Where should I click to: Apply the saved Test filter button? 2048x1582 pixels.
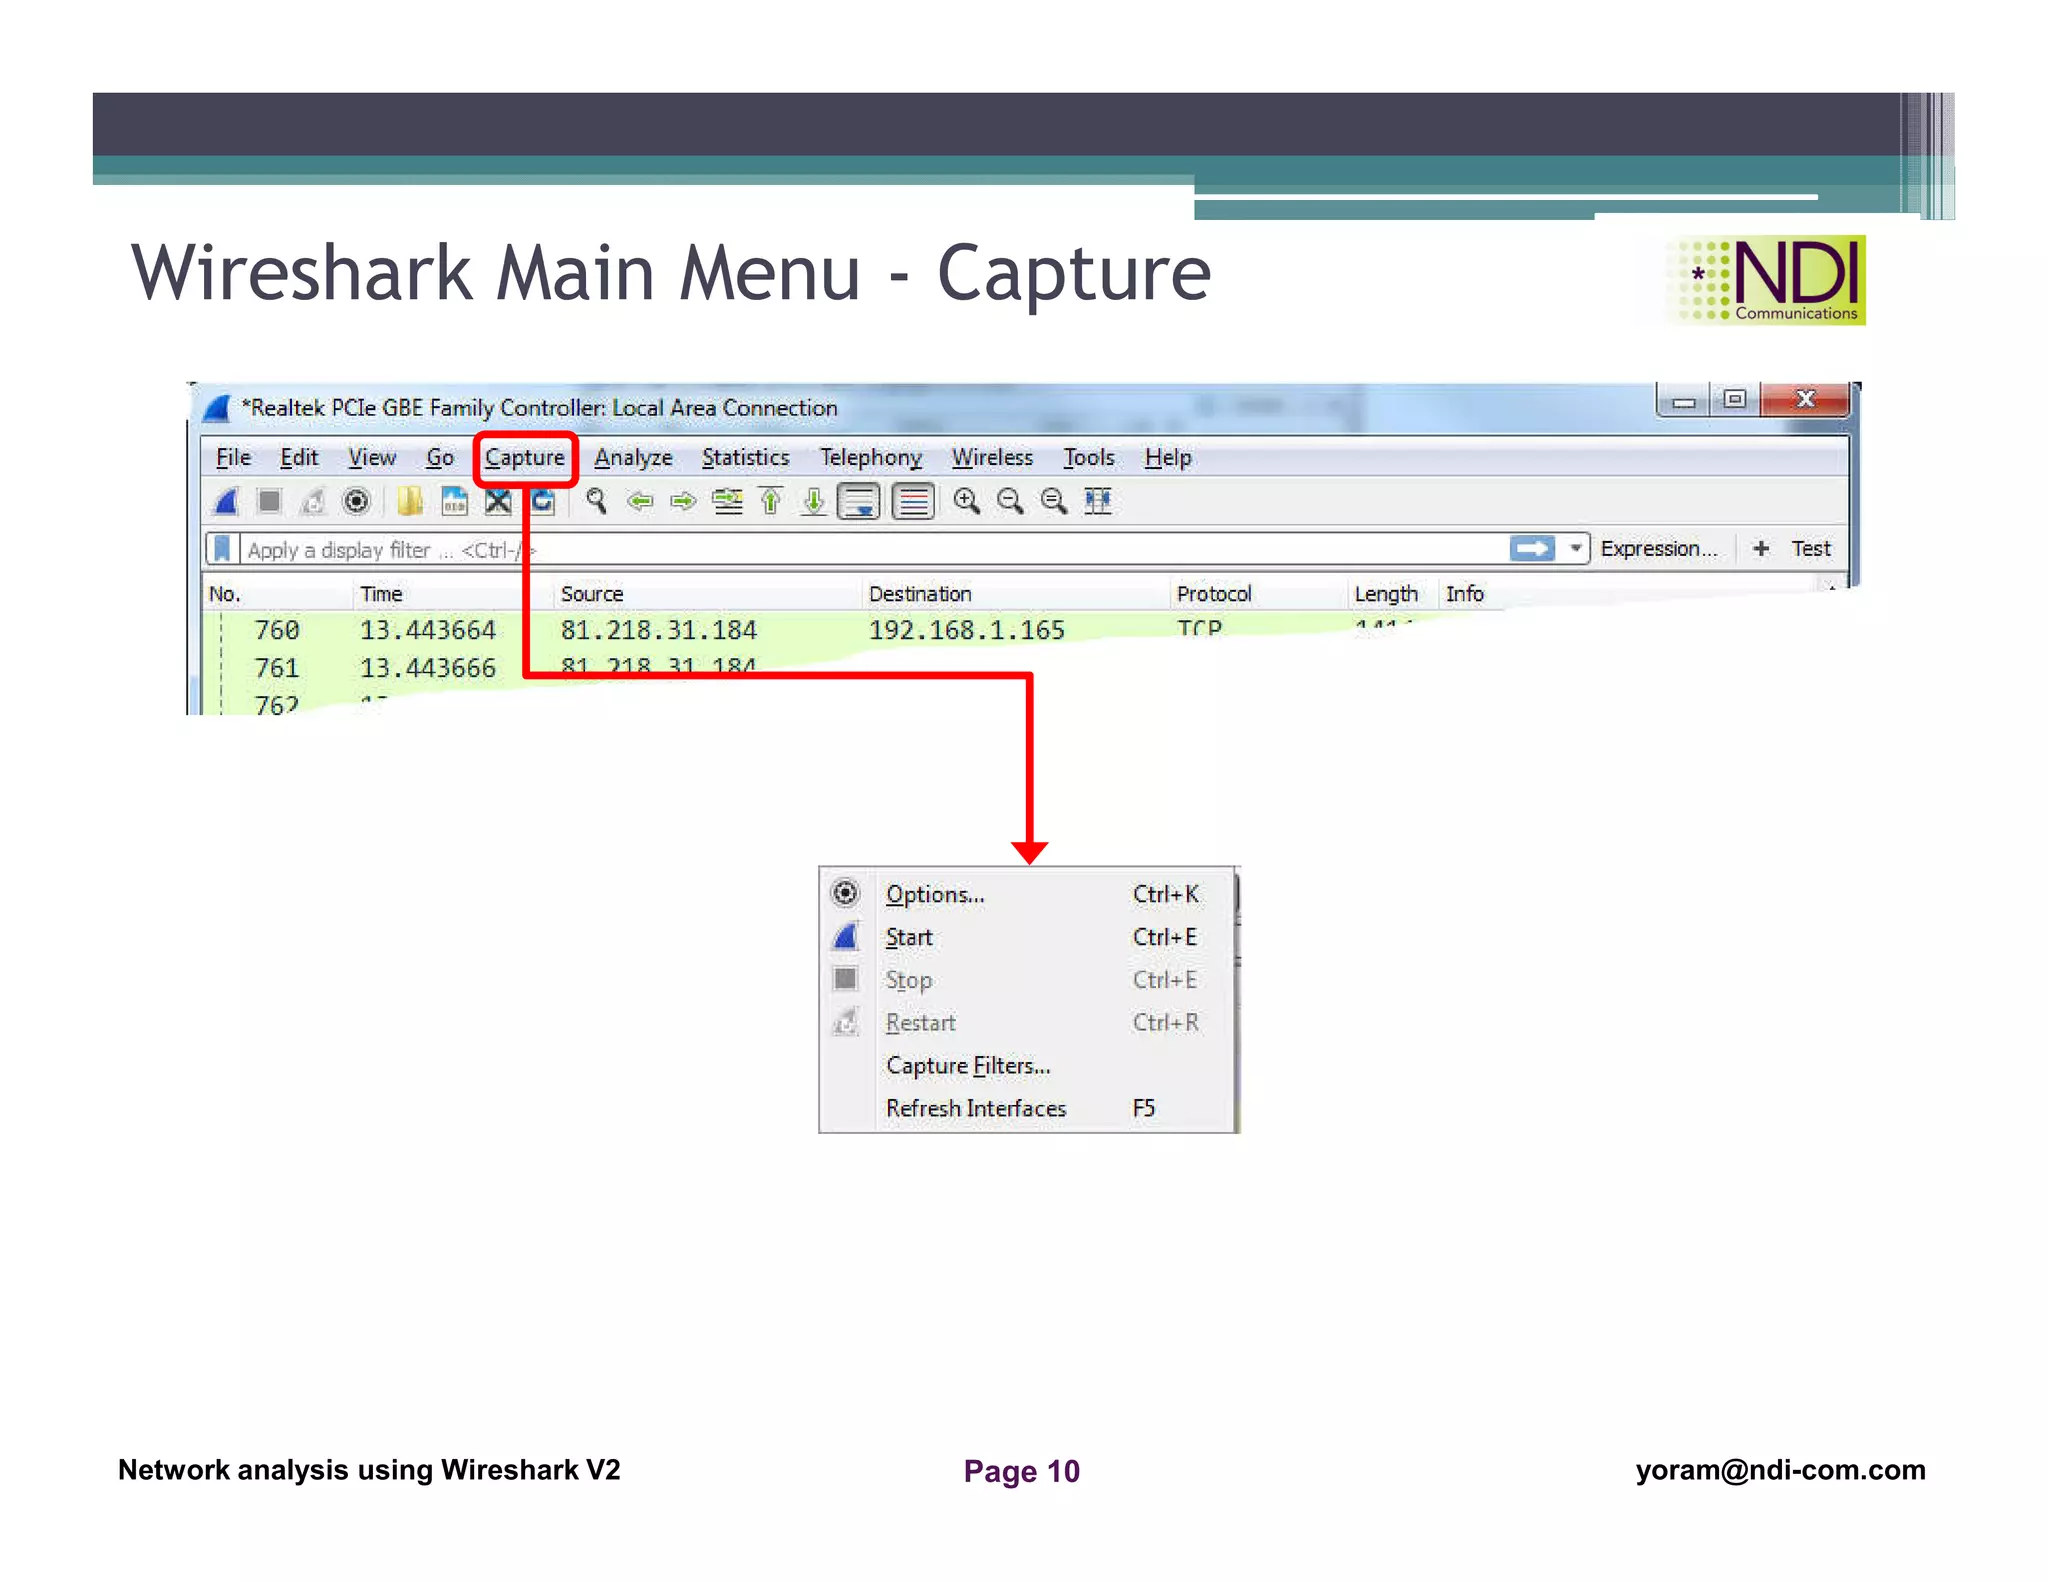[1810, 548]
